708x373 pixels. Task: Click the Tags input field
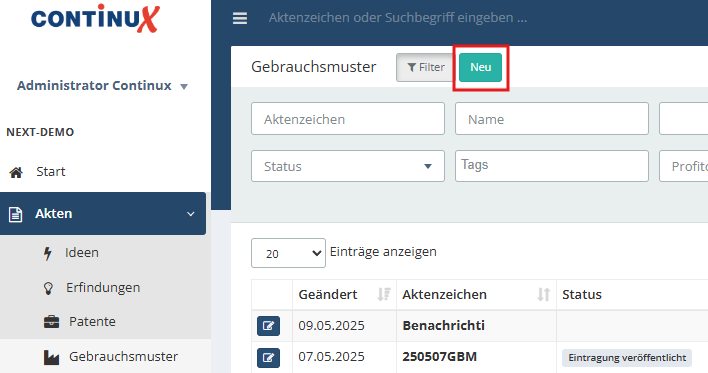coord(552,166)
